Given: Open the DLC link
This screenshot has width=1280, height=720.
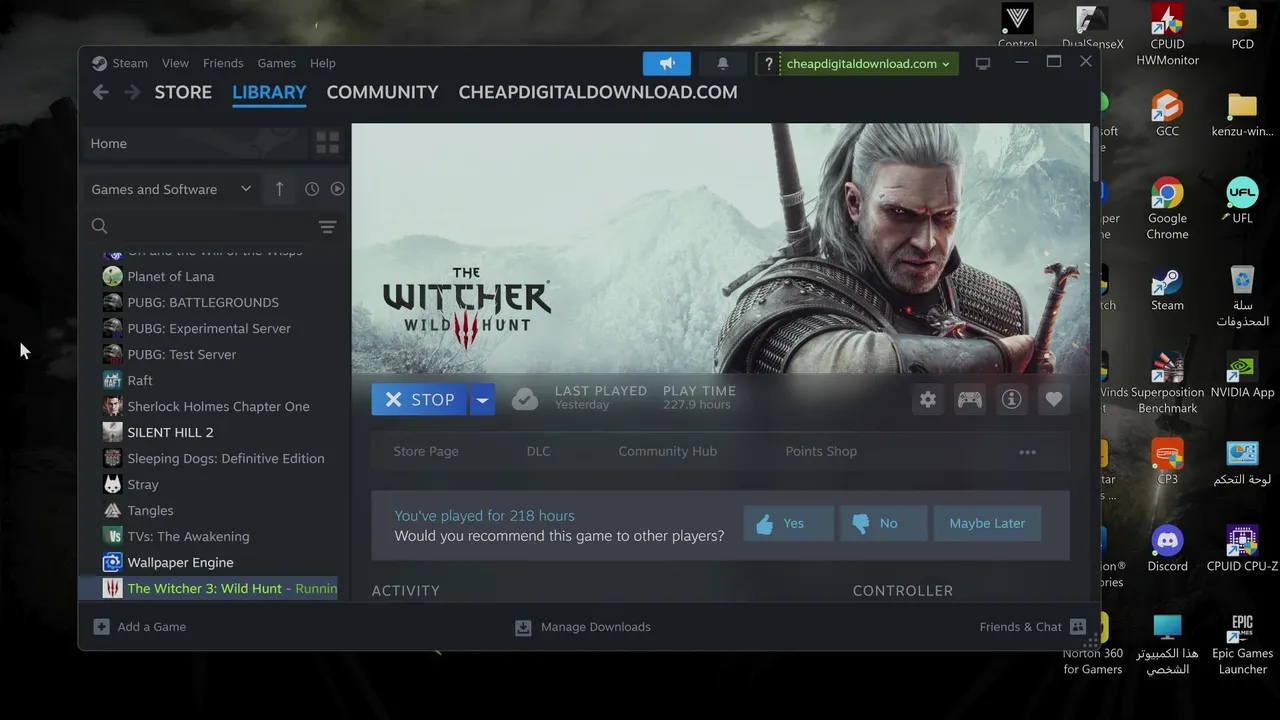Looking at the screenshot, I should coord(538,451).
